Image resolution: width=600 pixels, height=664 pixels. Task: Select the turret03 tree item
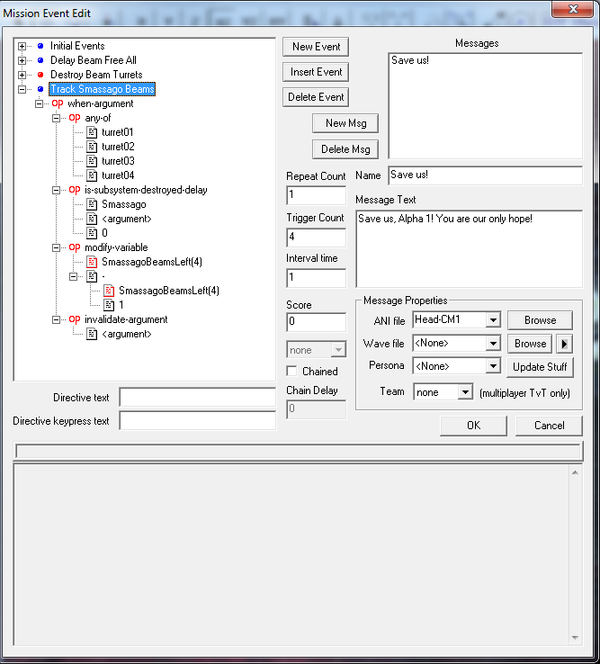[118, 161]
